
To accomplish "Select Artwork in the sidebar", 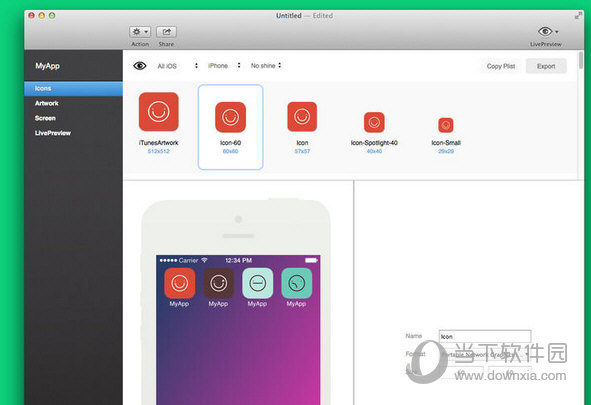I will (47, 103).
